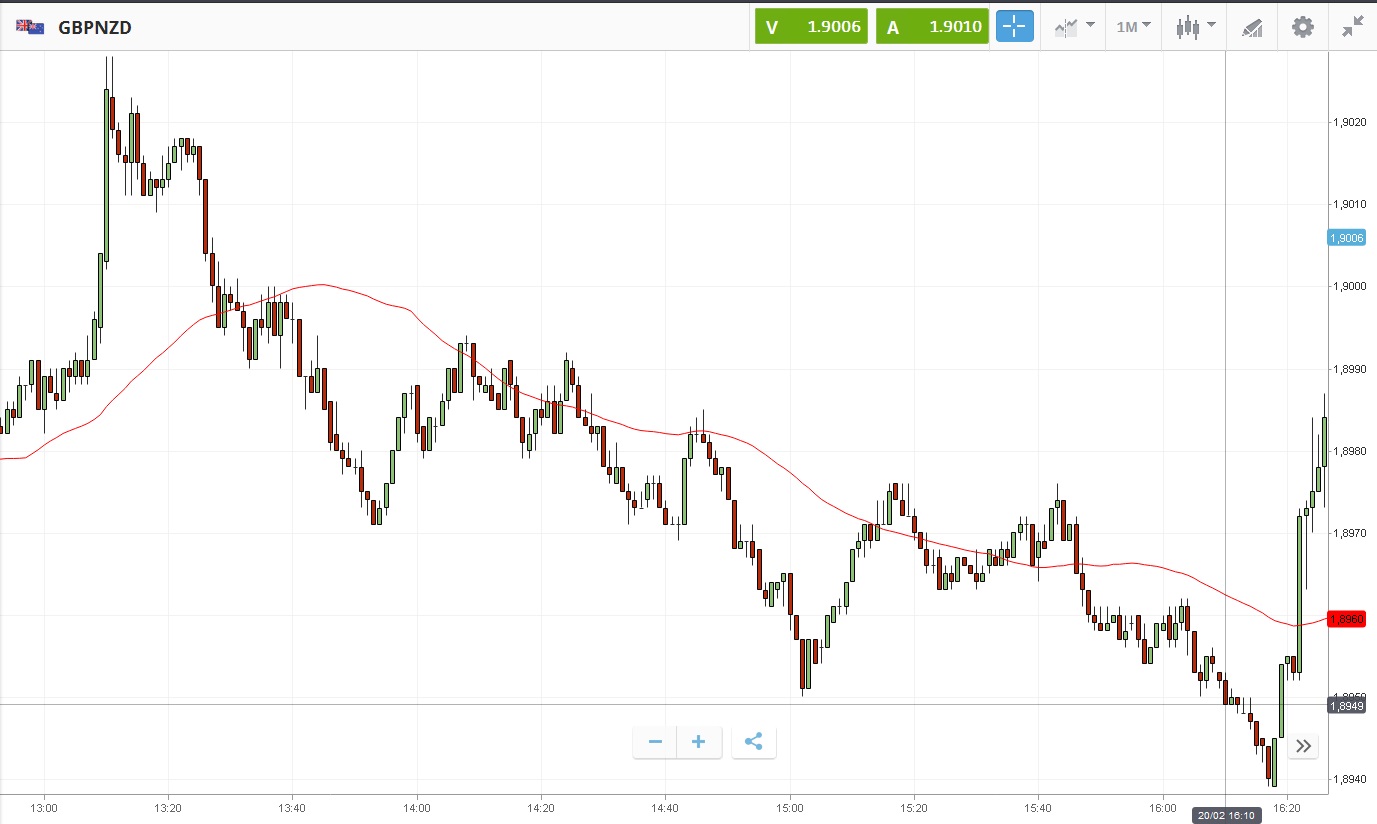Click the 15:20 time axis label
This screenshot has height=824, width=1377.
tap(914, 808)
